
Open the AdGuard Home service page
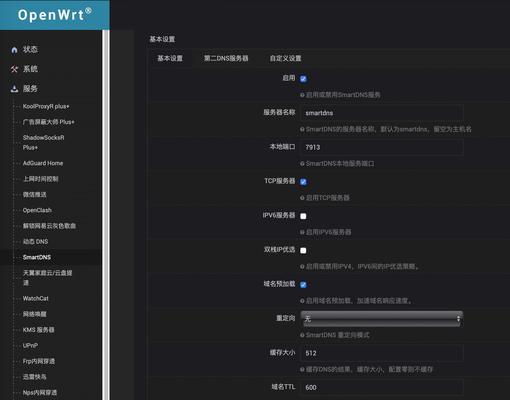click(43, 163)
